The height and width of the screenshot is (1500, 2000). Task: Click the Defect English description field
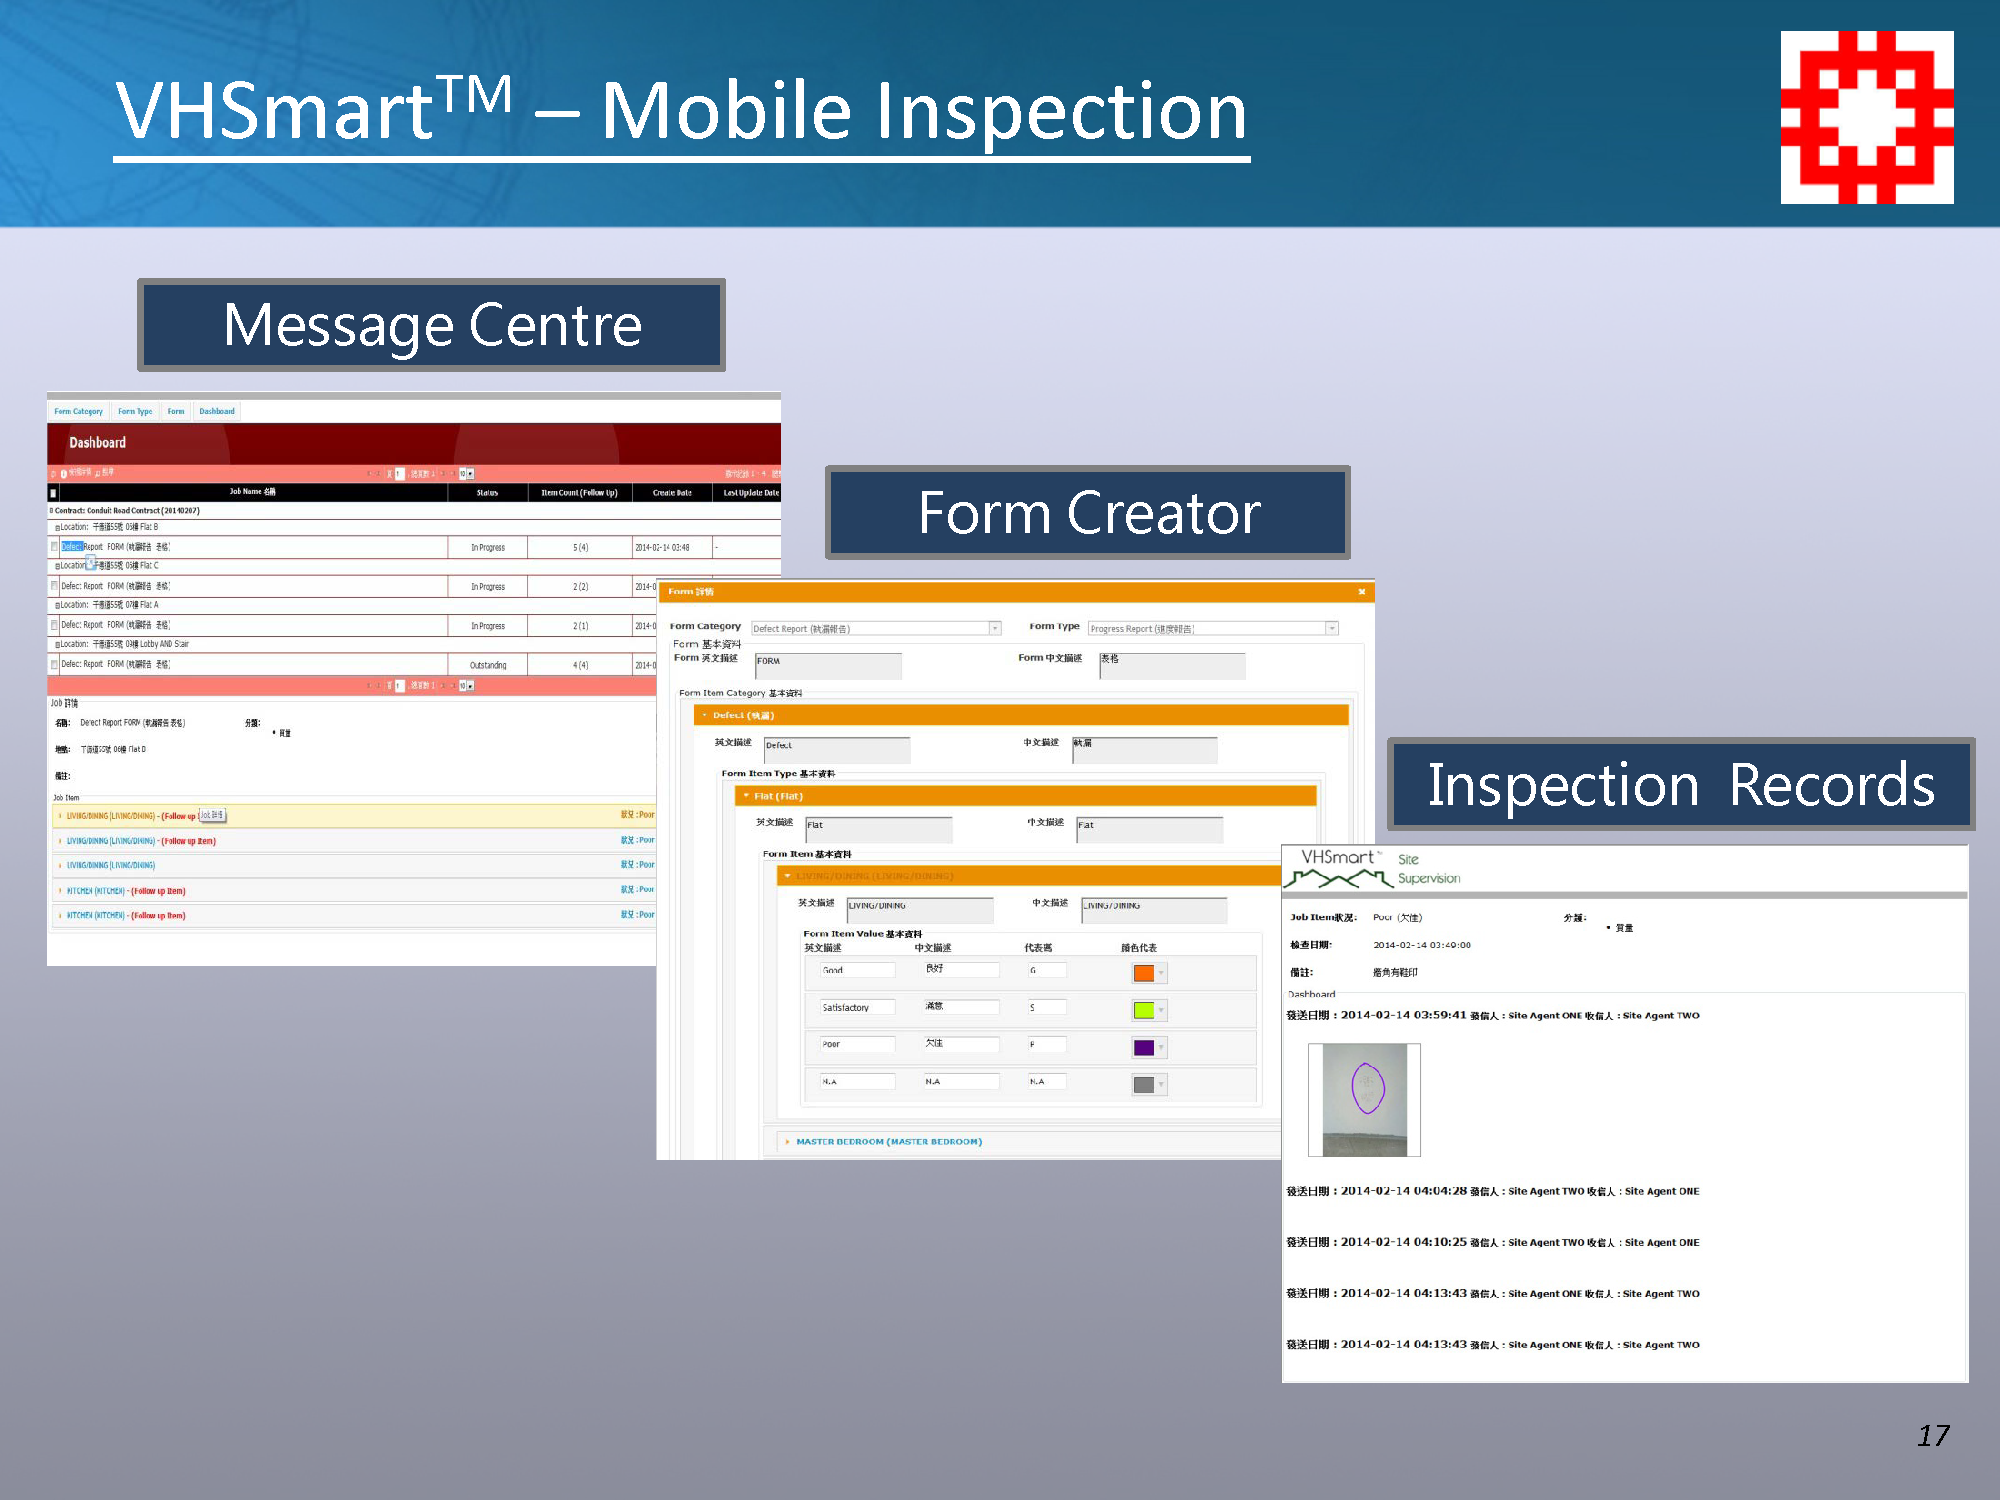837,750
